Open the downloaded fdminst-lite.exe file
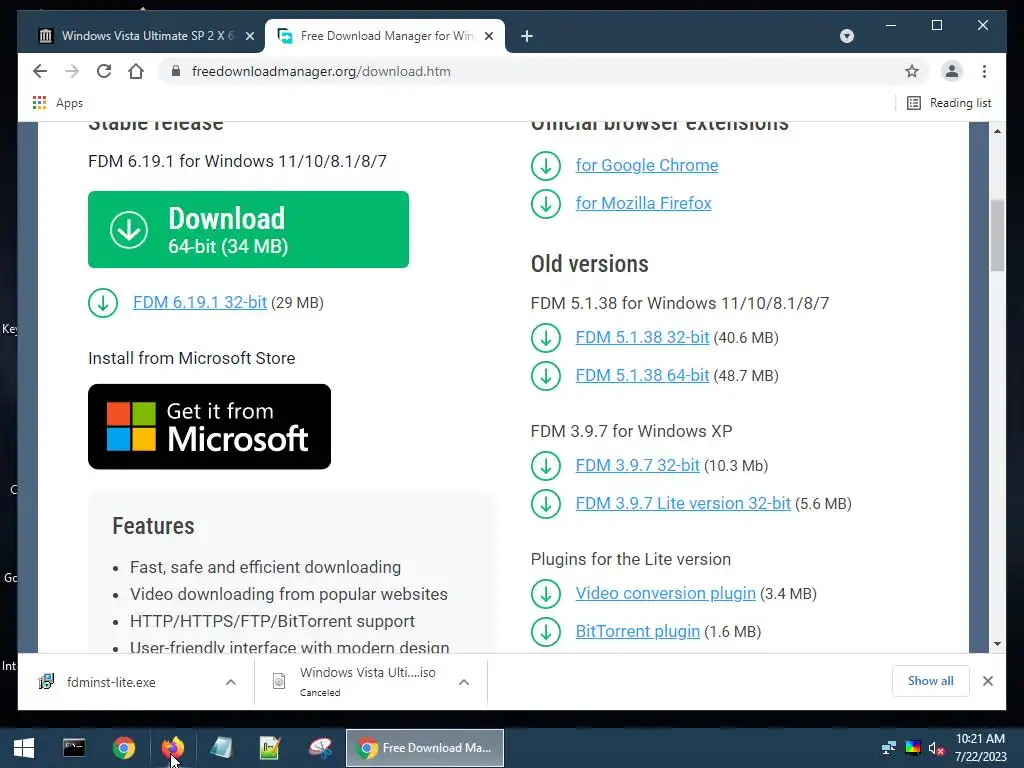The height and width of the screenshot is (768, 1024). pos(111,682)
